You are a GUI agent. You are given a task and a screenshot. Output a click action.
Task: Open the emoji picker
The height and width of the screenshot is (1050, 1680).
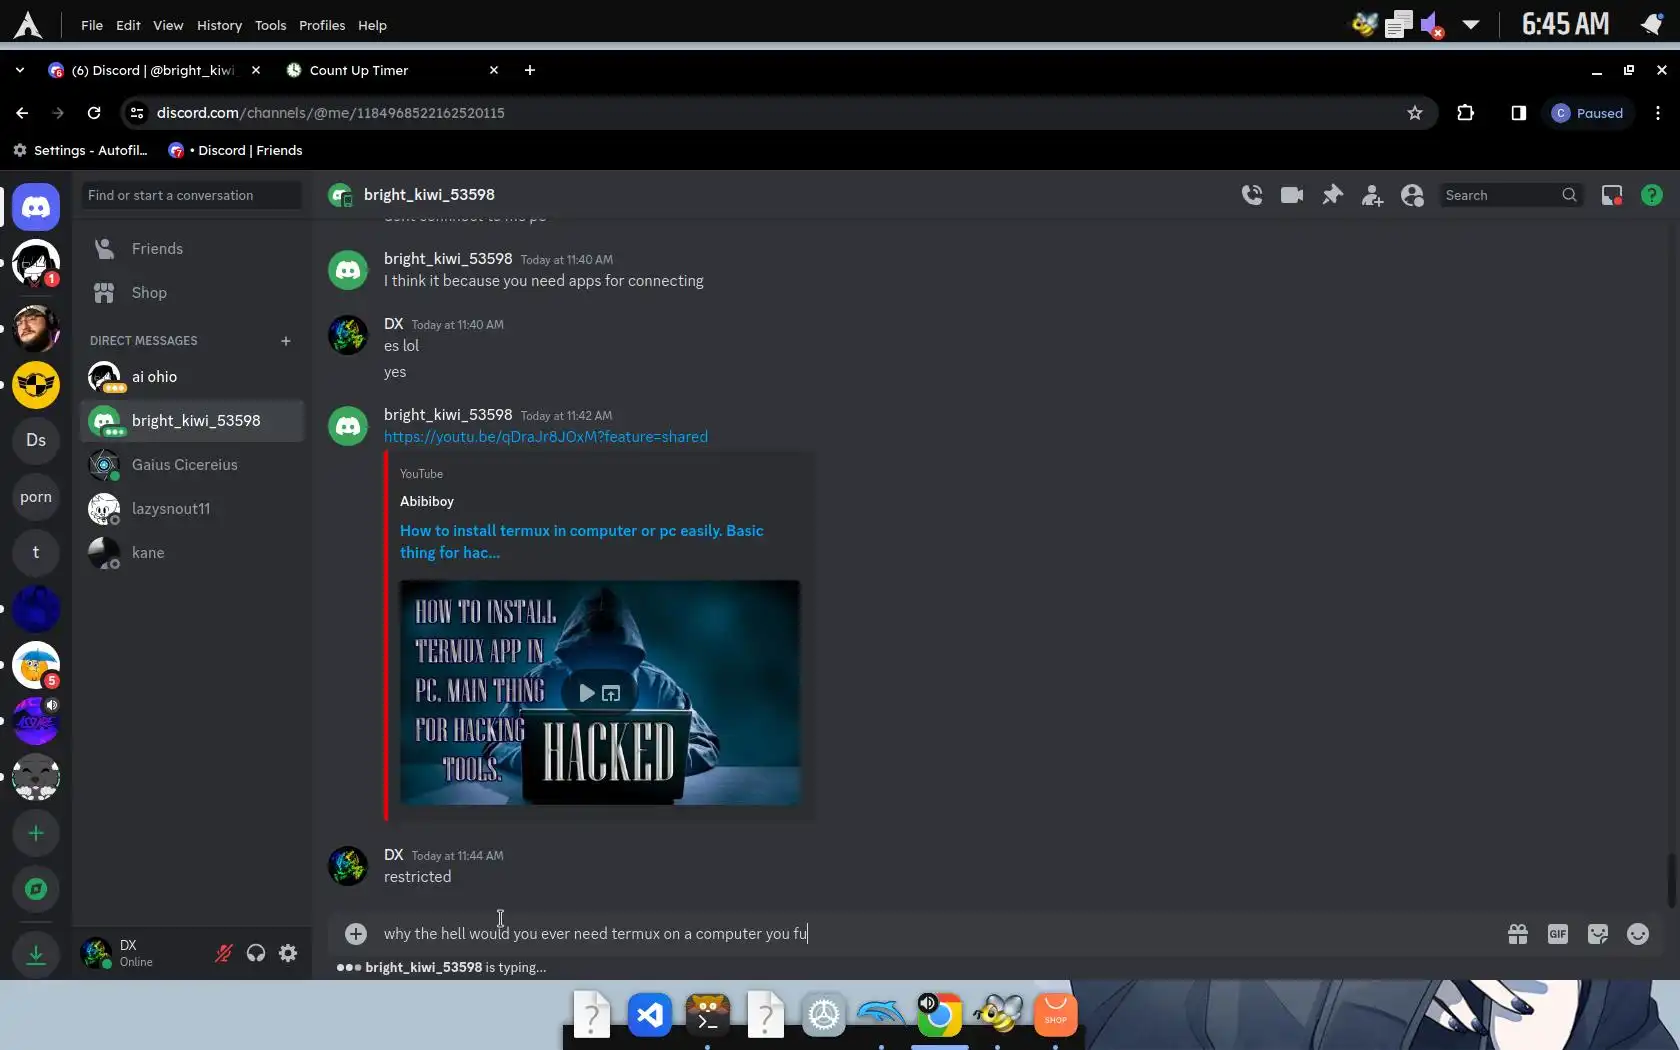(1638, 934)
